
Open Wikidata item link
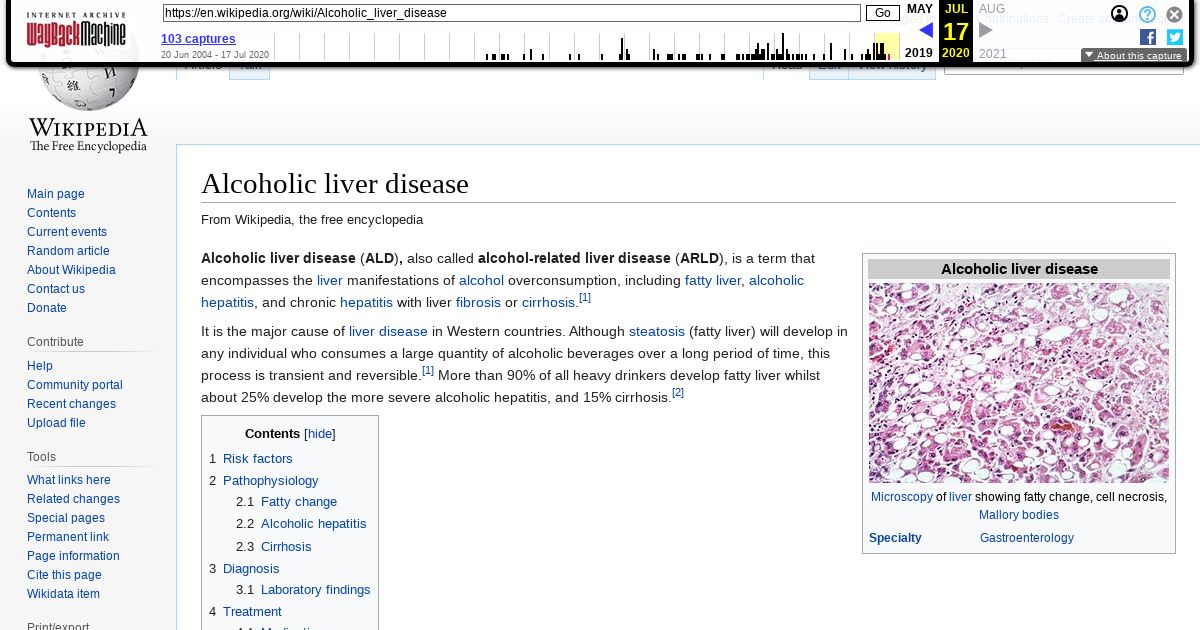63,594
